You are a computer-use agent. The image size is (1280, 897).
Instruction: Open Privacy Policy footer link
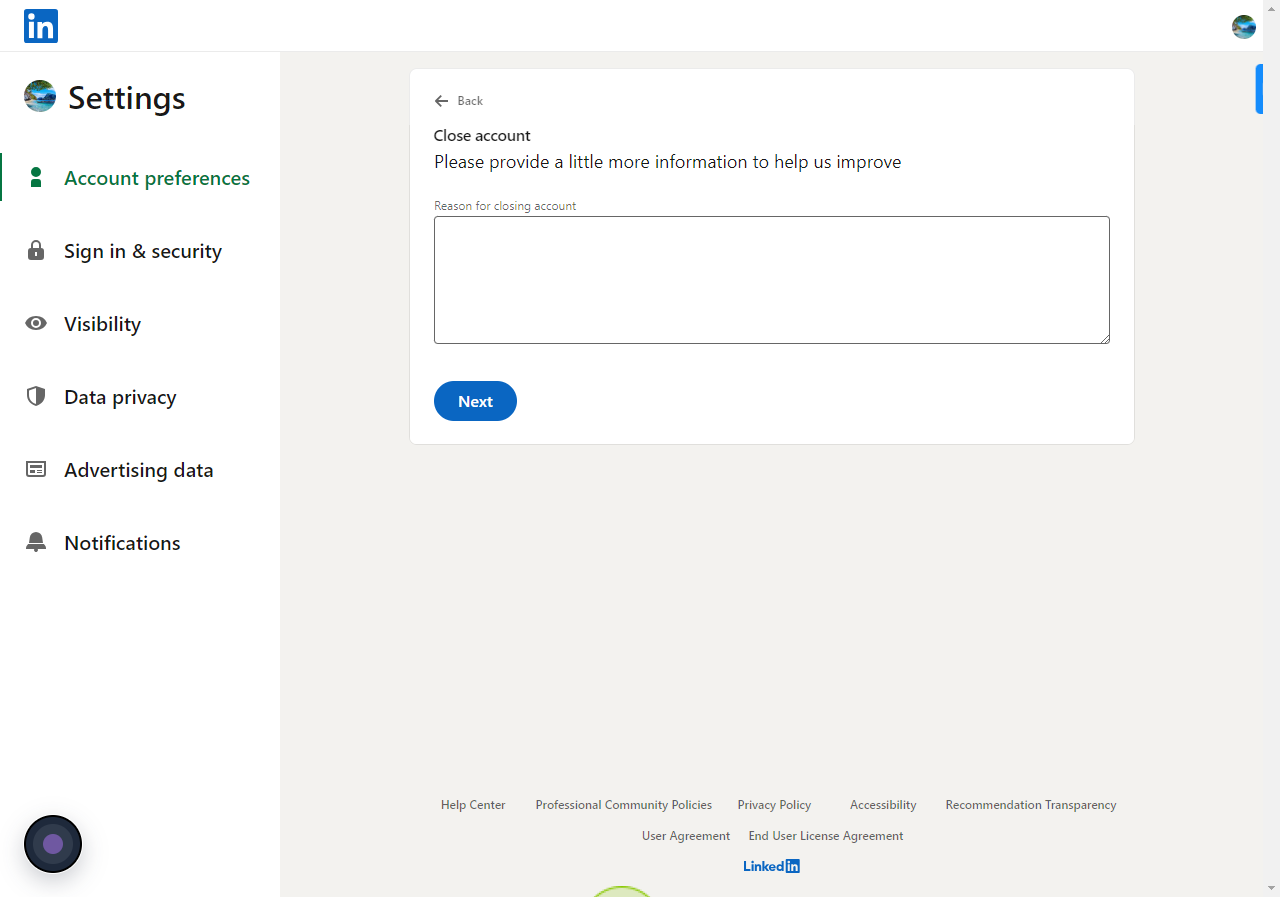[774, 805]
